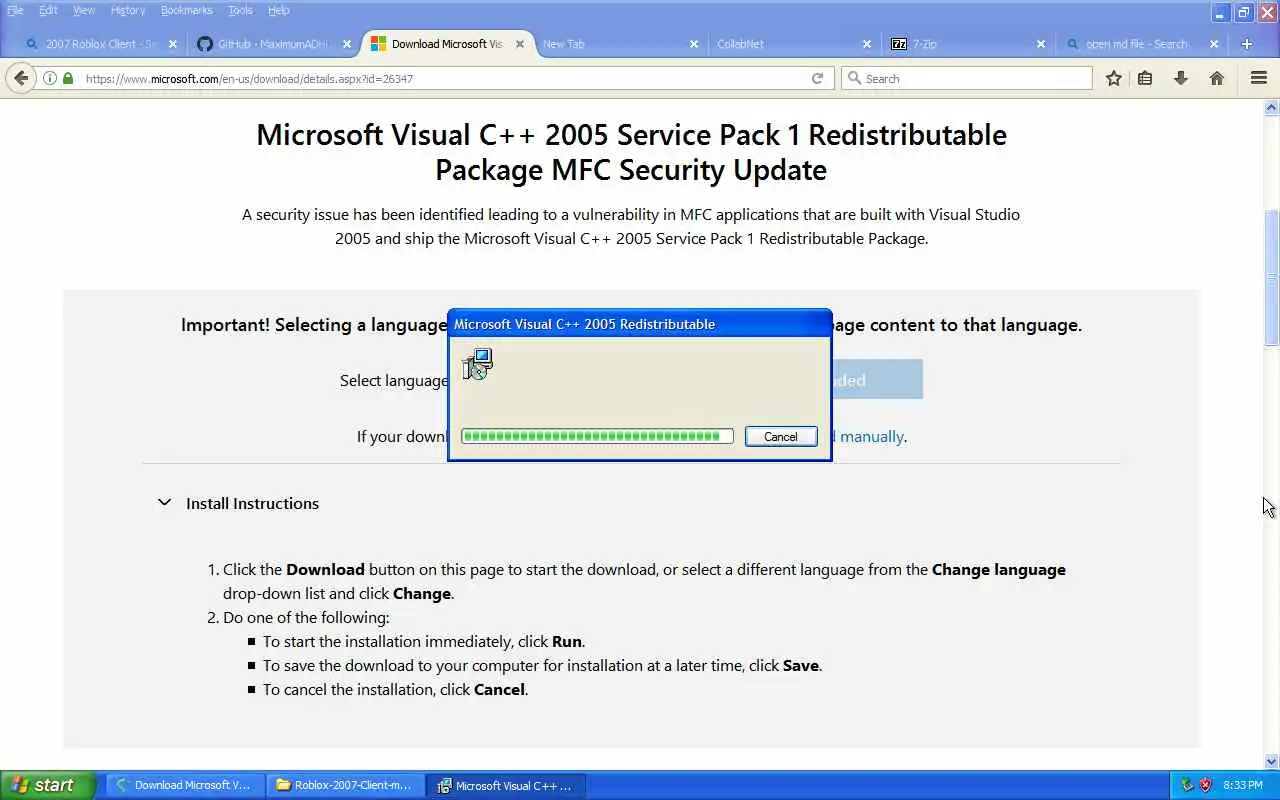Click the installer icon in the dialog
Viewport: 1280px width, 800px height.
pos(478,364)
